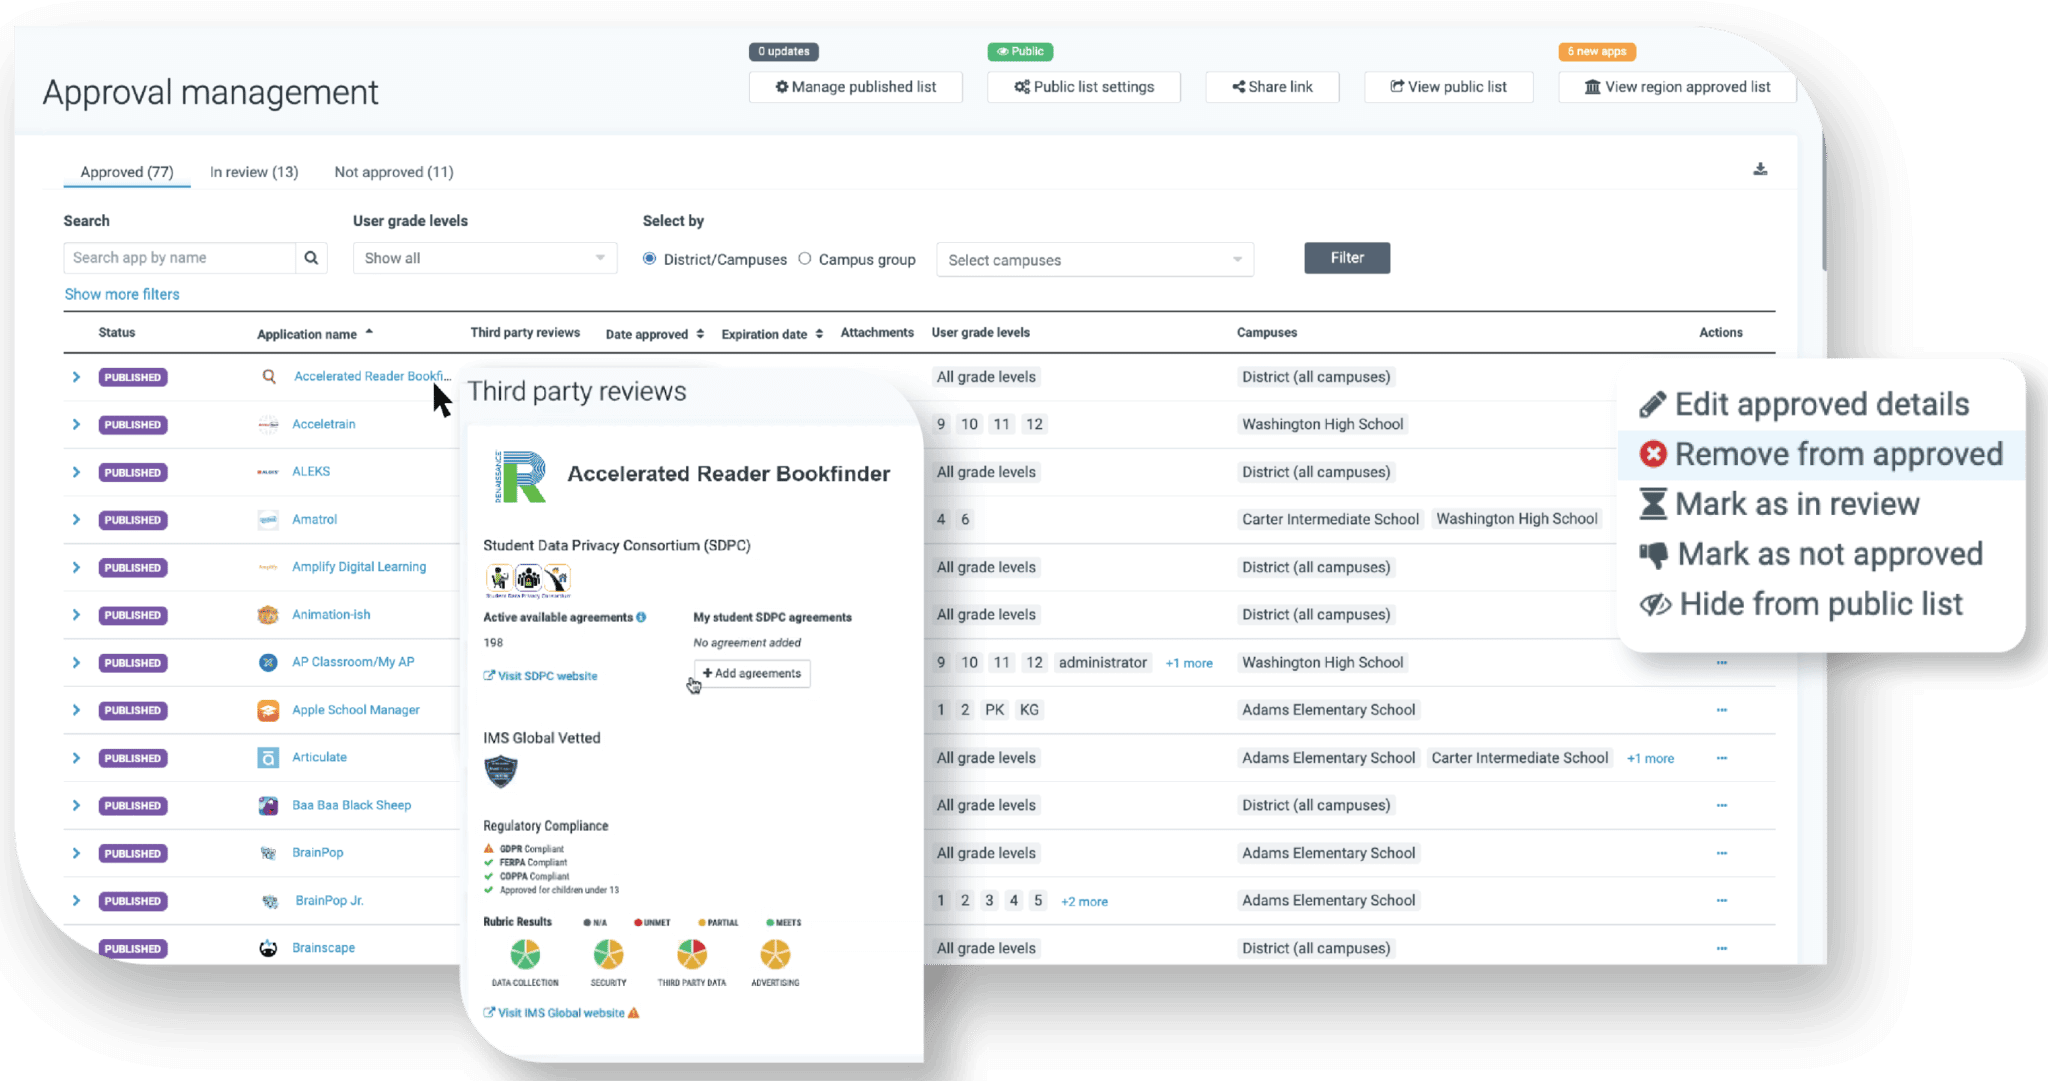Click the Animation-ish app icon
The width and height of the screenshot is (2048, 1081).
click(268, 615)
